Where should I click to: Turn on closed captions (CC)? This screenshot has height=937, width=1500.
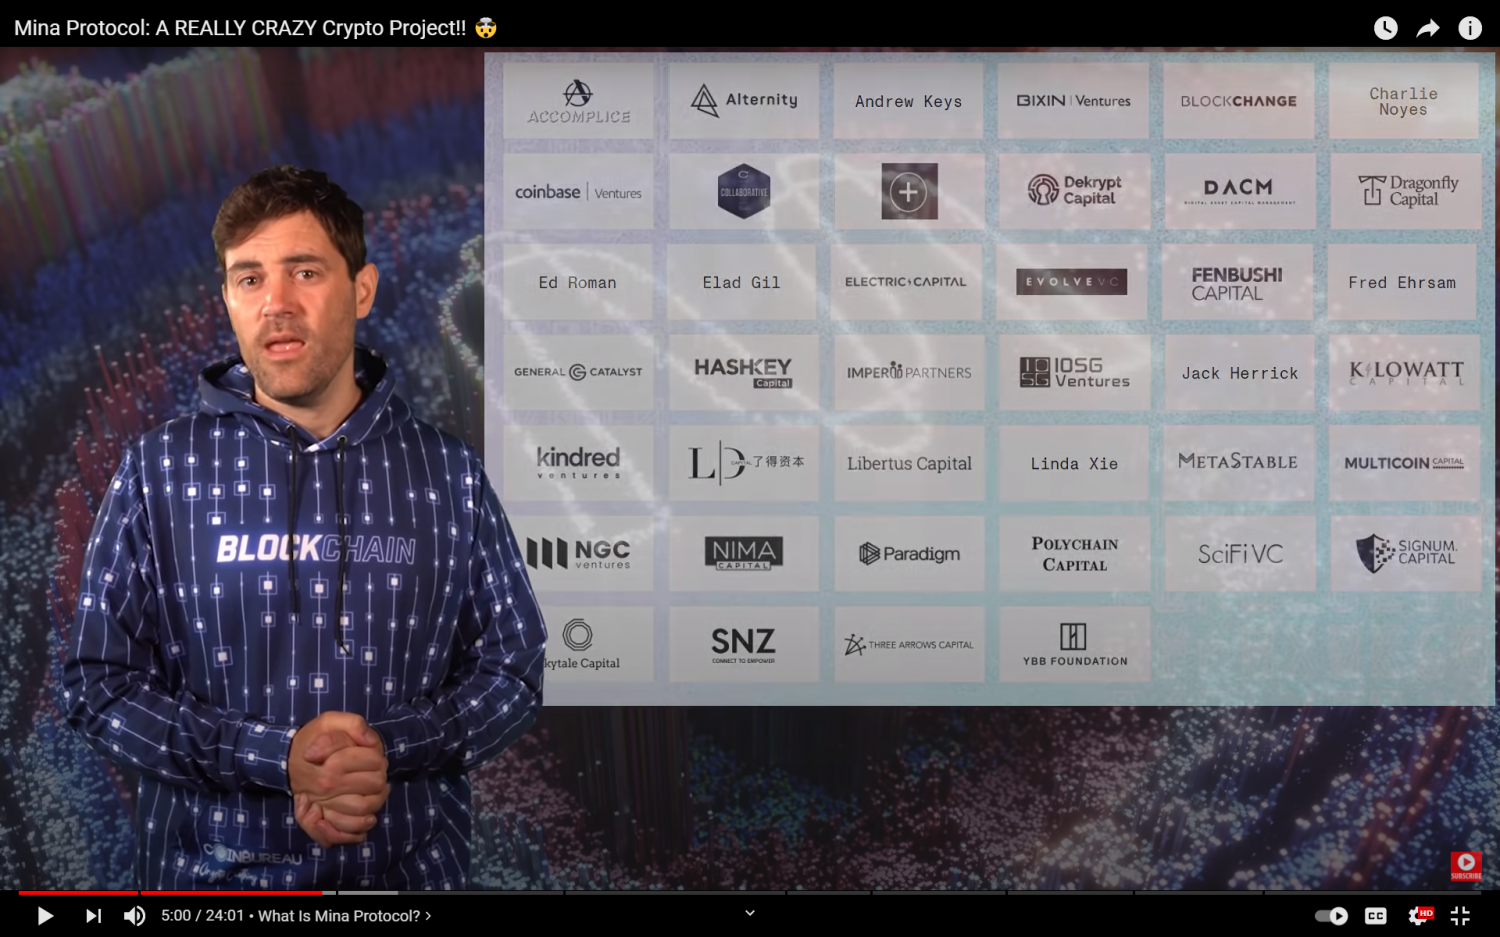[x=1376, y=916]
